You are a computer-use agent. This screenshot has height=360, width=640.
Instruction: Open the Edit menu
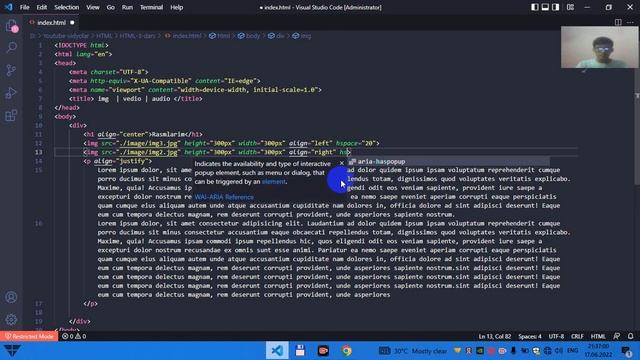tap(42, 7)
